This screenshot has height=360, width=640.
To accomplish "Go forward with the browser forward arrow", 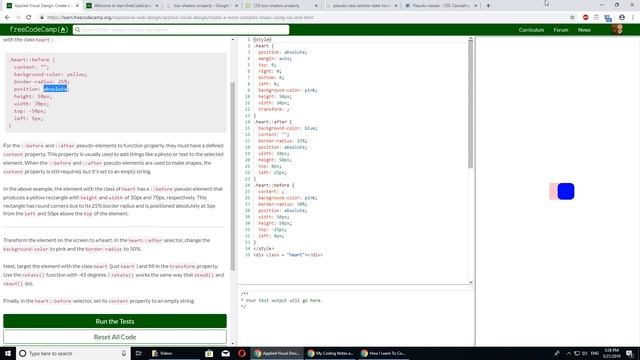I will pos(18,18).
